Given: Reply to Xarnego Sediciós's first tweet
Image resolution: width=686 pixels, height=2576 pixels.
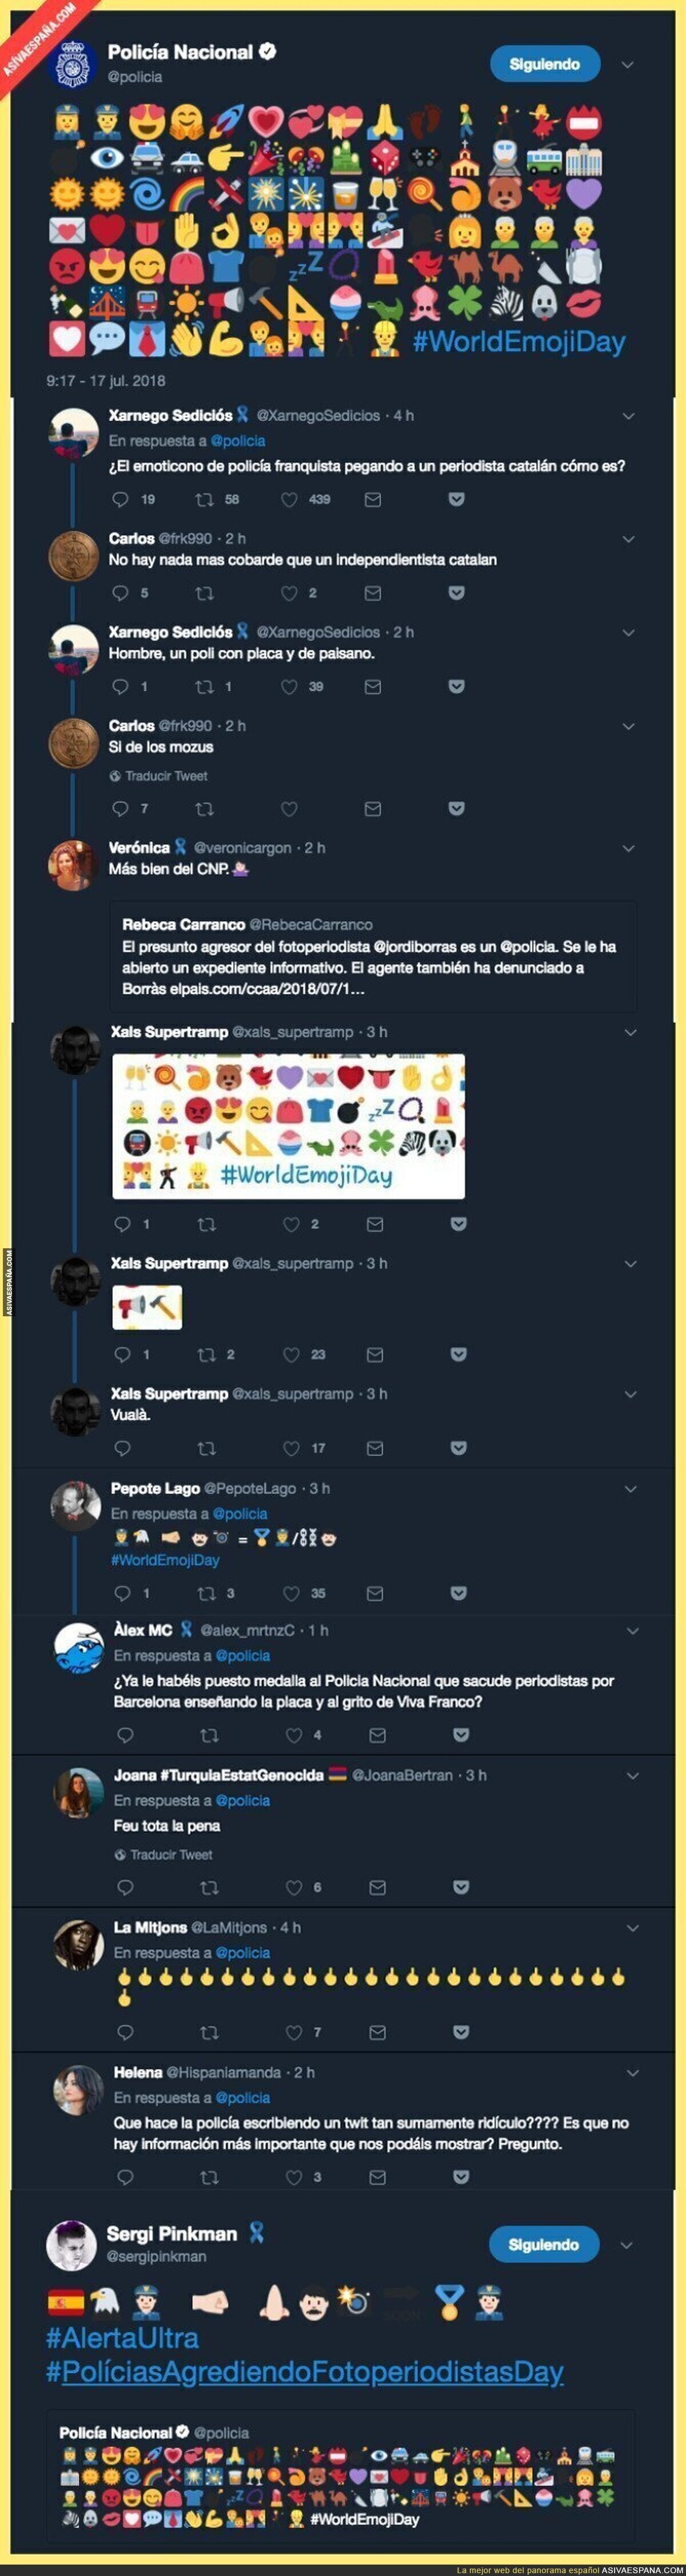Looking at the screenshot, I should tap(120, 499).
